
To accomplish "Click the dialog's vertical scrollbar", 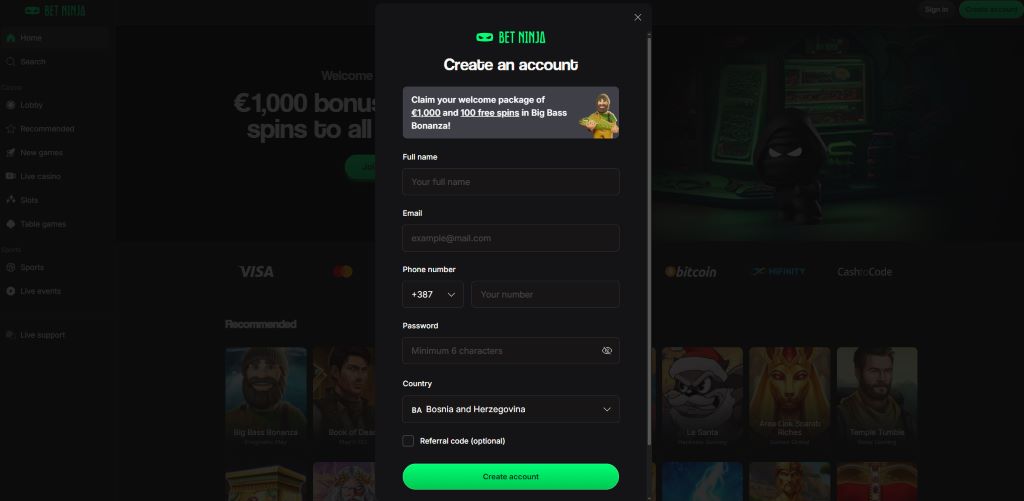I will coord(649,240).
